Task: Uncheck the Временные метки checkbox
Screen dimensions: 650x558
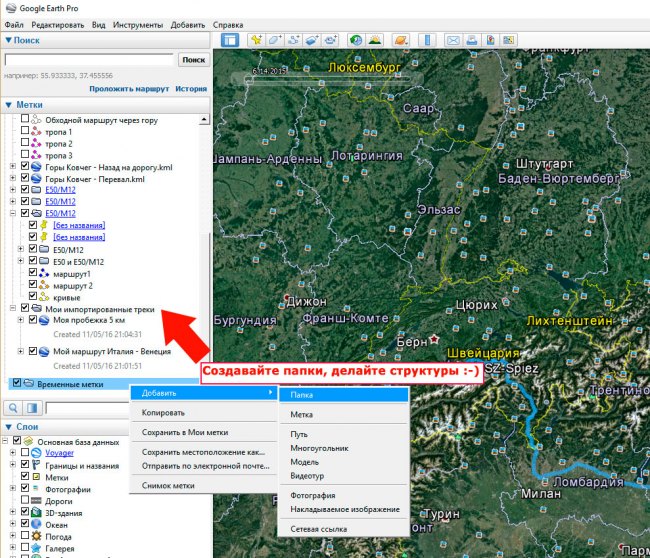Action: [x=17, y=383]
